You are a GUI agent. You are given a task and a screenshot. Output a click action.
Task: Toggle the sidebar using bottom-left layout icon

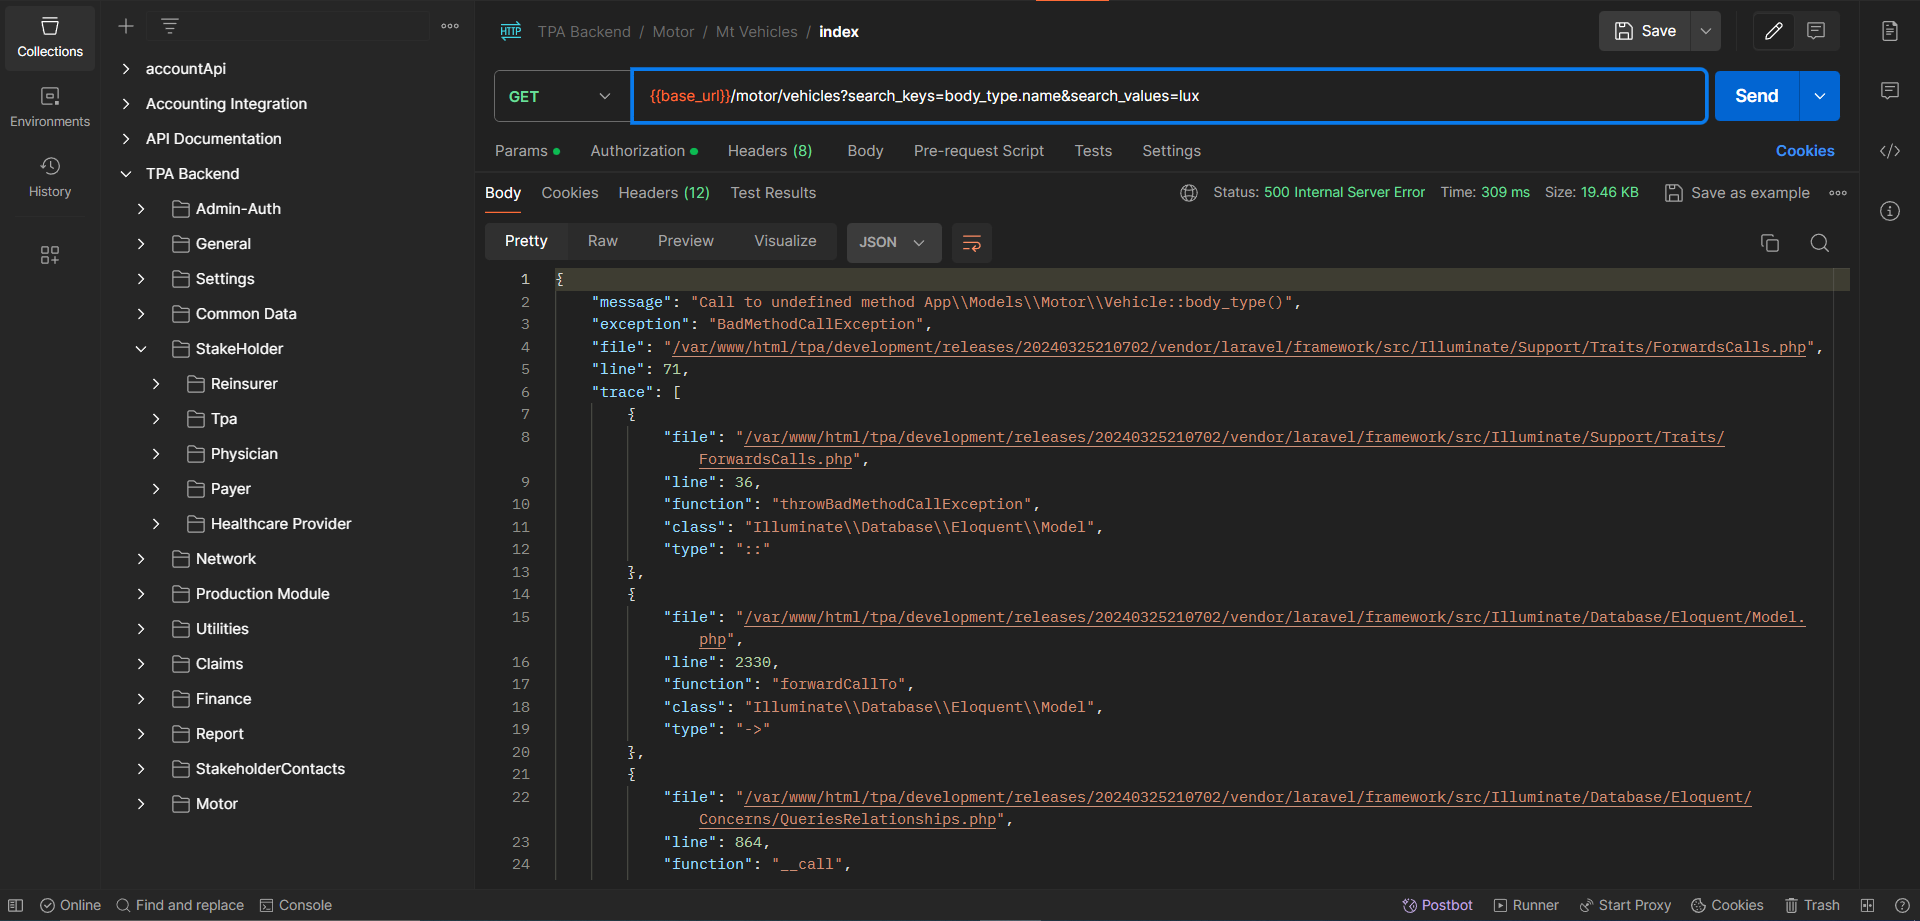pyautogui.click(x=16, y=905)
